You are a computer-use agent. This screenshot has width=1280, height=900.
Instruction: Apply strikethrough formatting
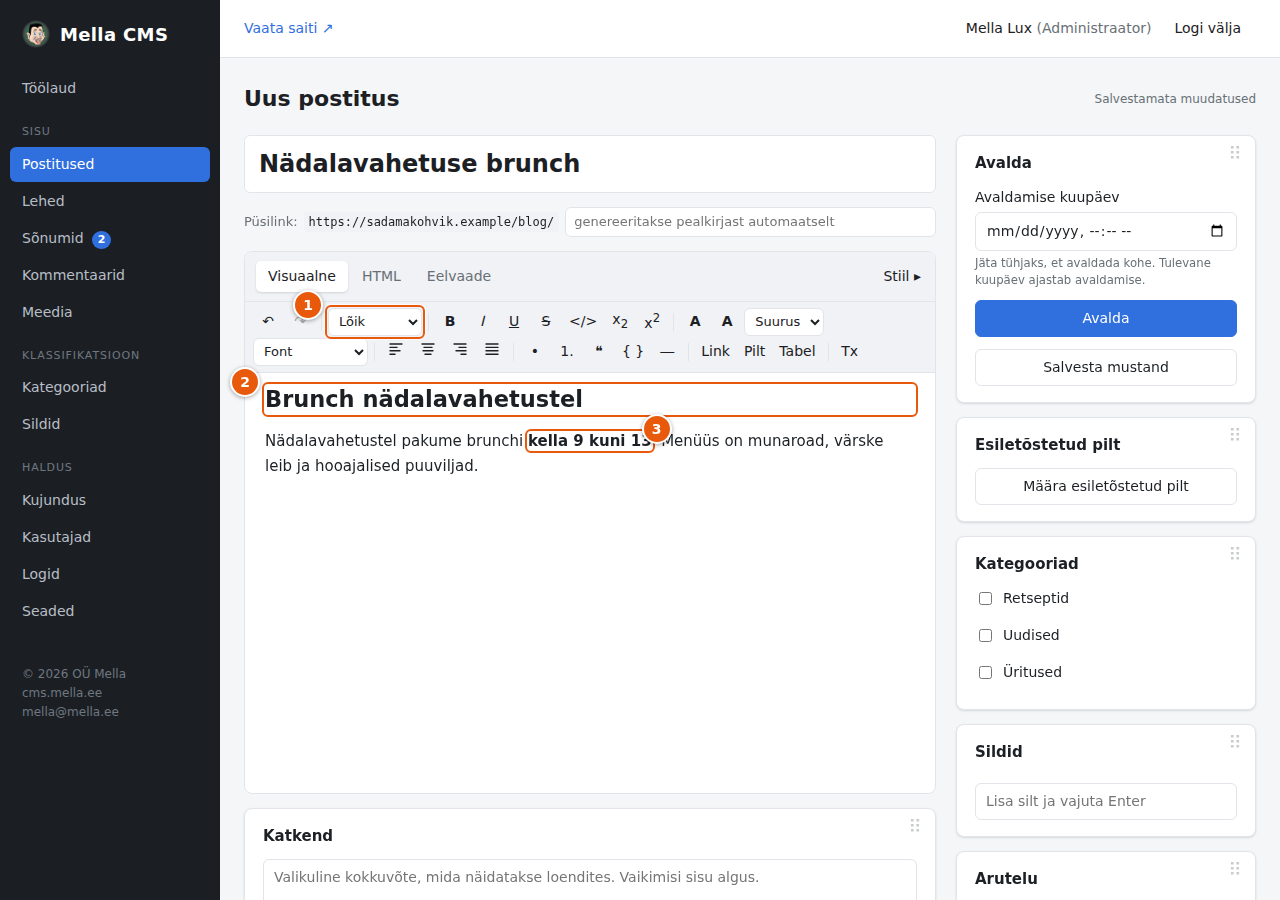546,321
